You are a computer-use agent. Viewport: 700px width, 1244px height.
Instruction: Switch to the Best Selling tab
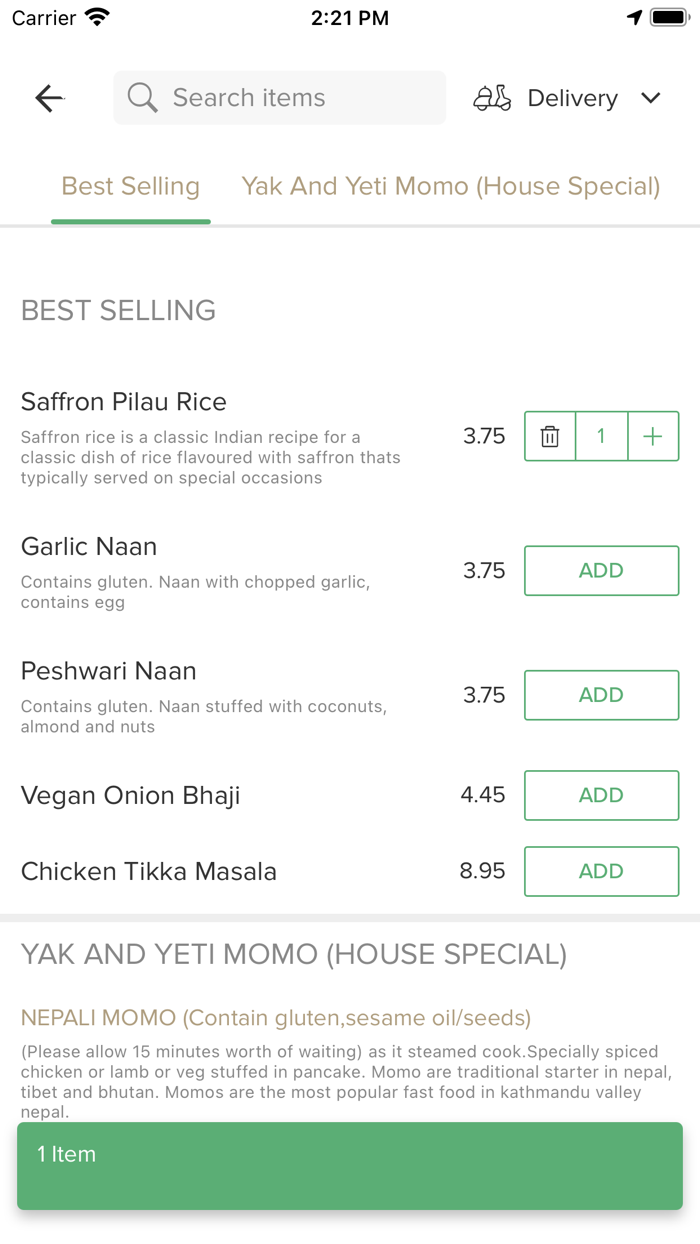click(131, 186)
